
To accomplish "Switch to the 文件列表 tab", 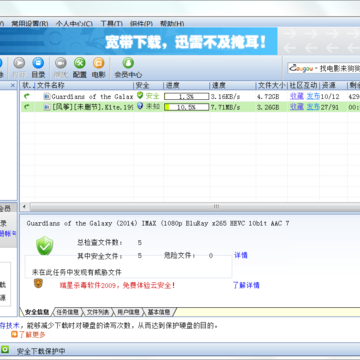I will click(98, 312).
